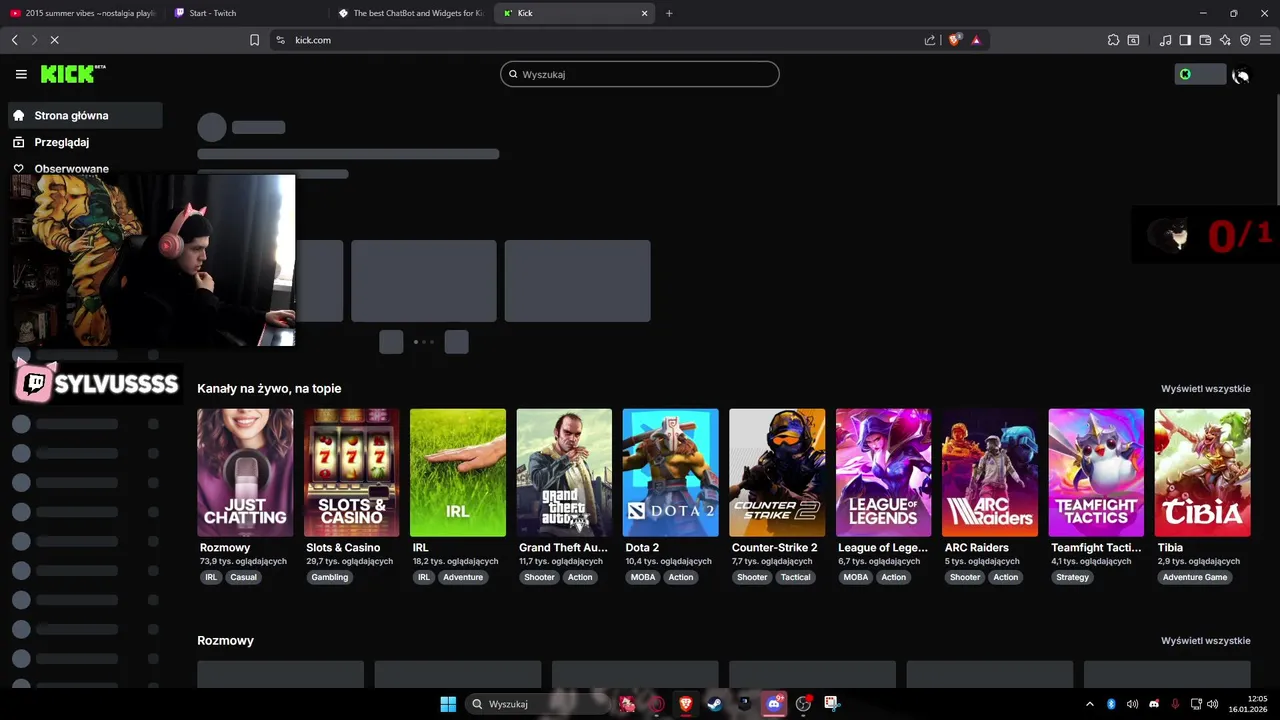The width and height of the screenshot is (1280, 720).
Task: Open the Kick points balance button
Action: point(1200,74)
